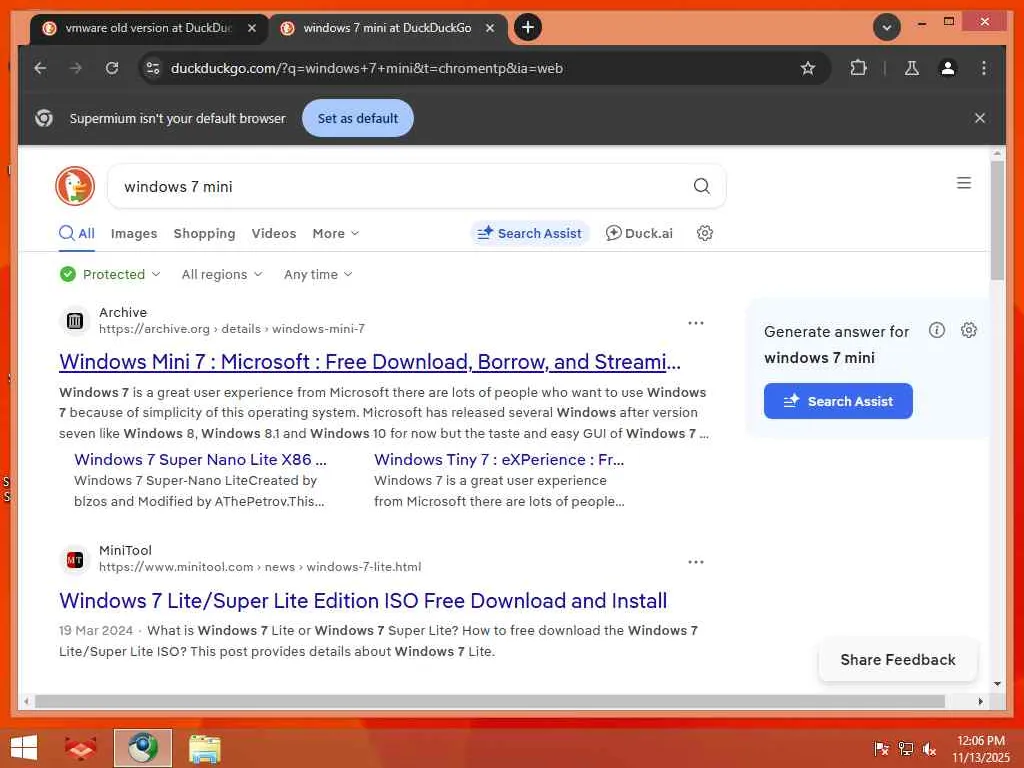Expand the More search categories dropdown

point(336,234)
